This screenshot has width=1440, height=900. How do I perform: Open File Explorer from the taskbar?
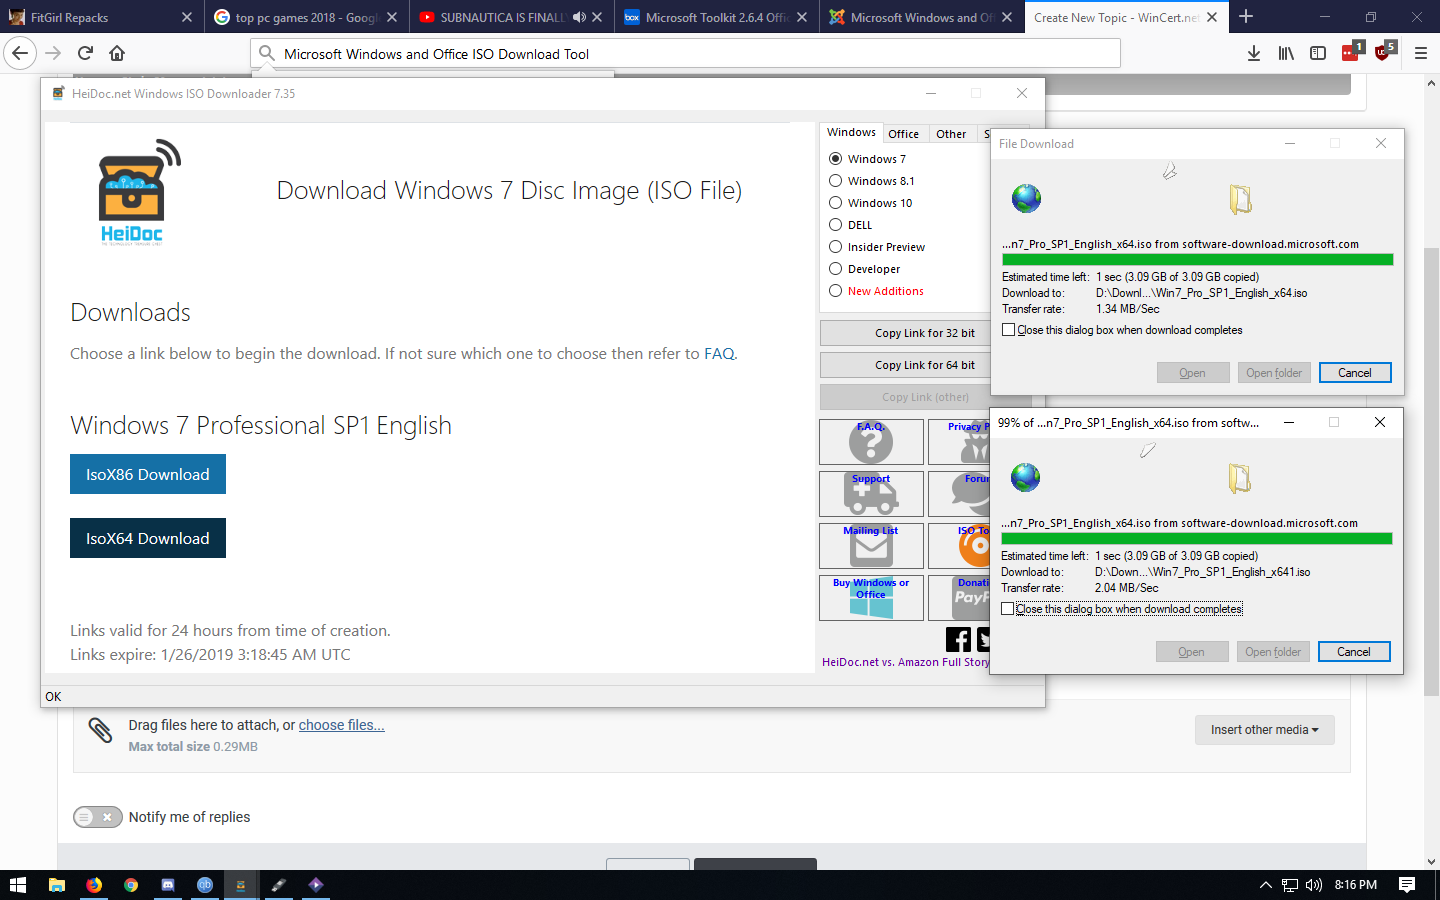(57, 885)
